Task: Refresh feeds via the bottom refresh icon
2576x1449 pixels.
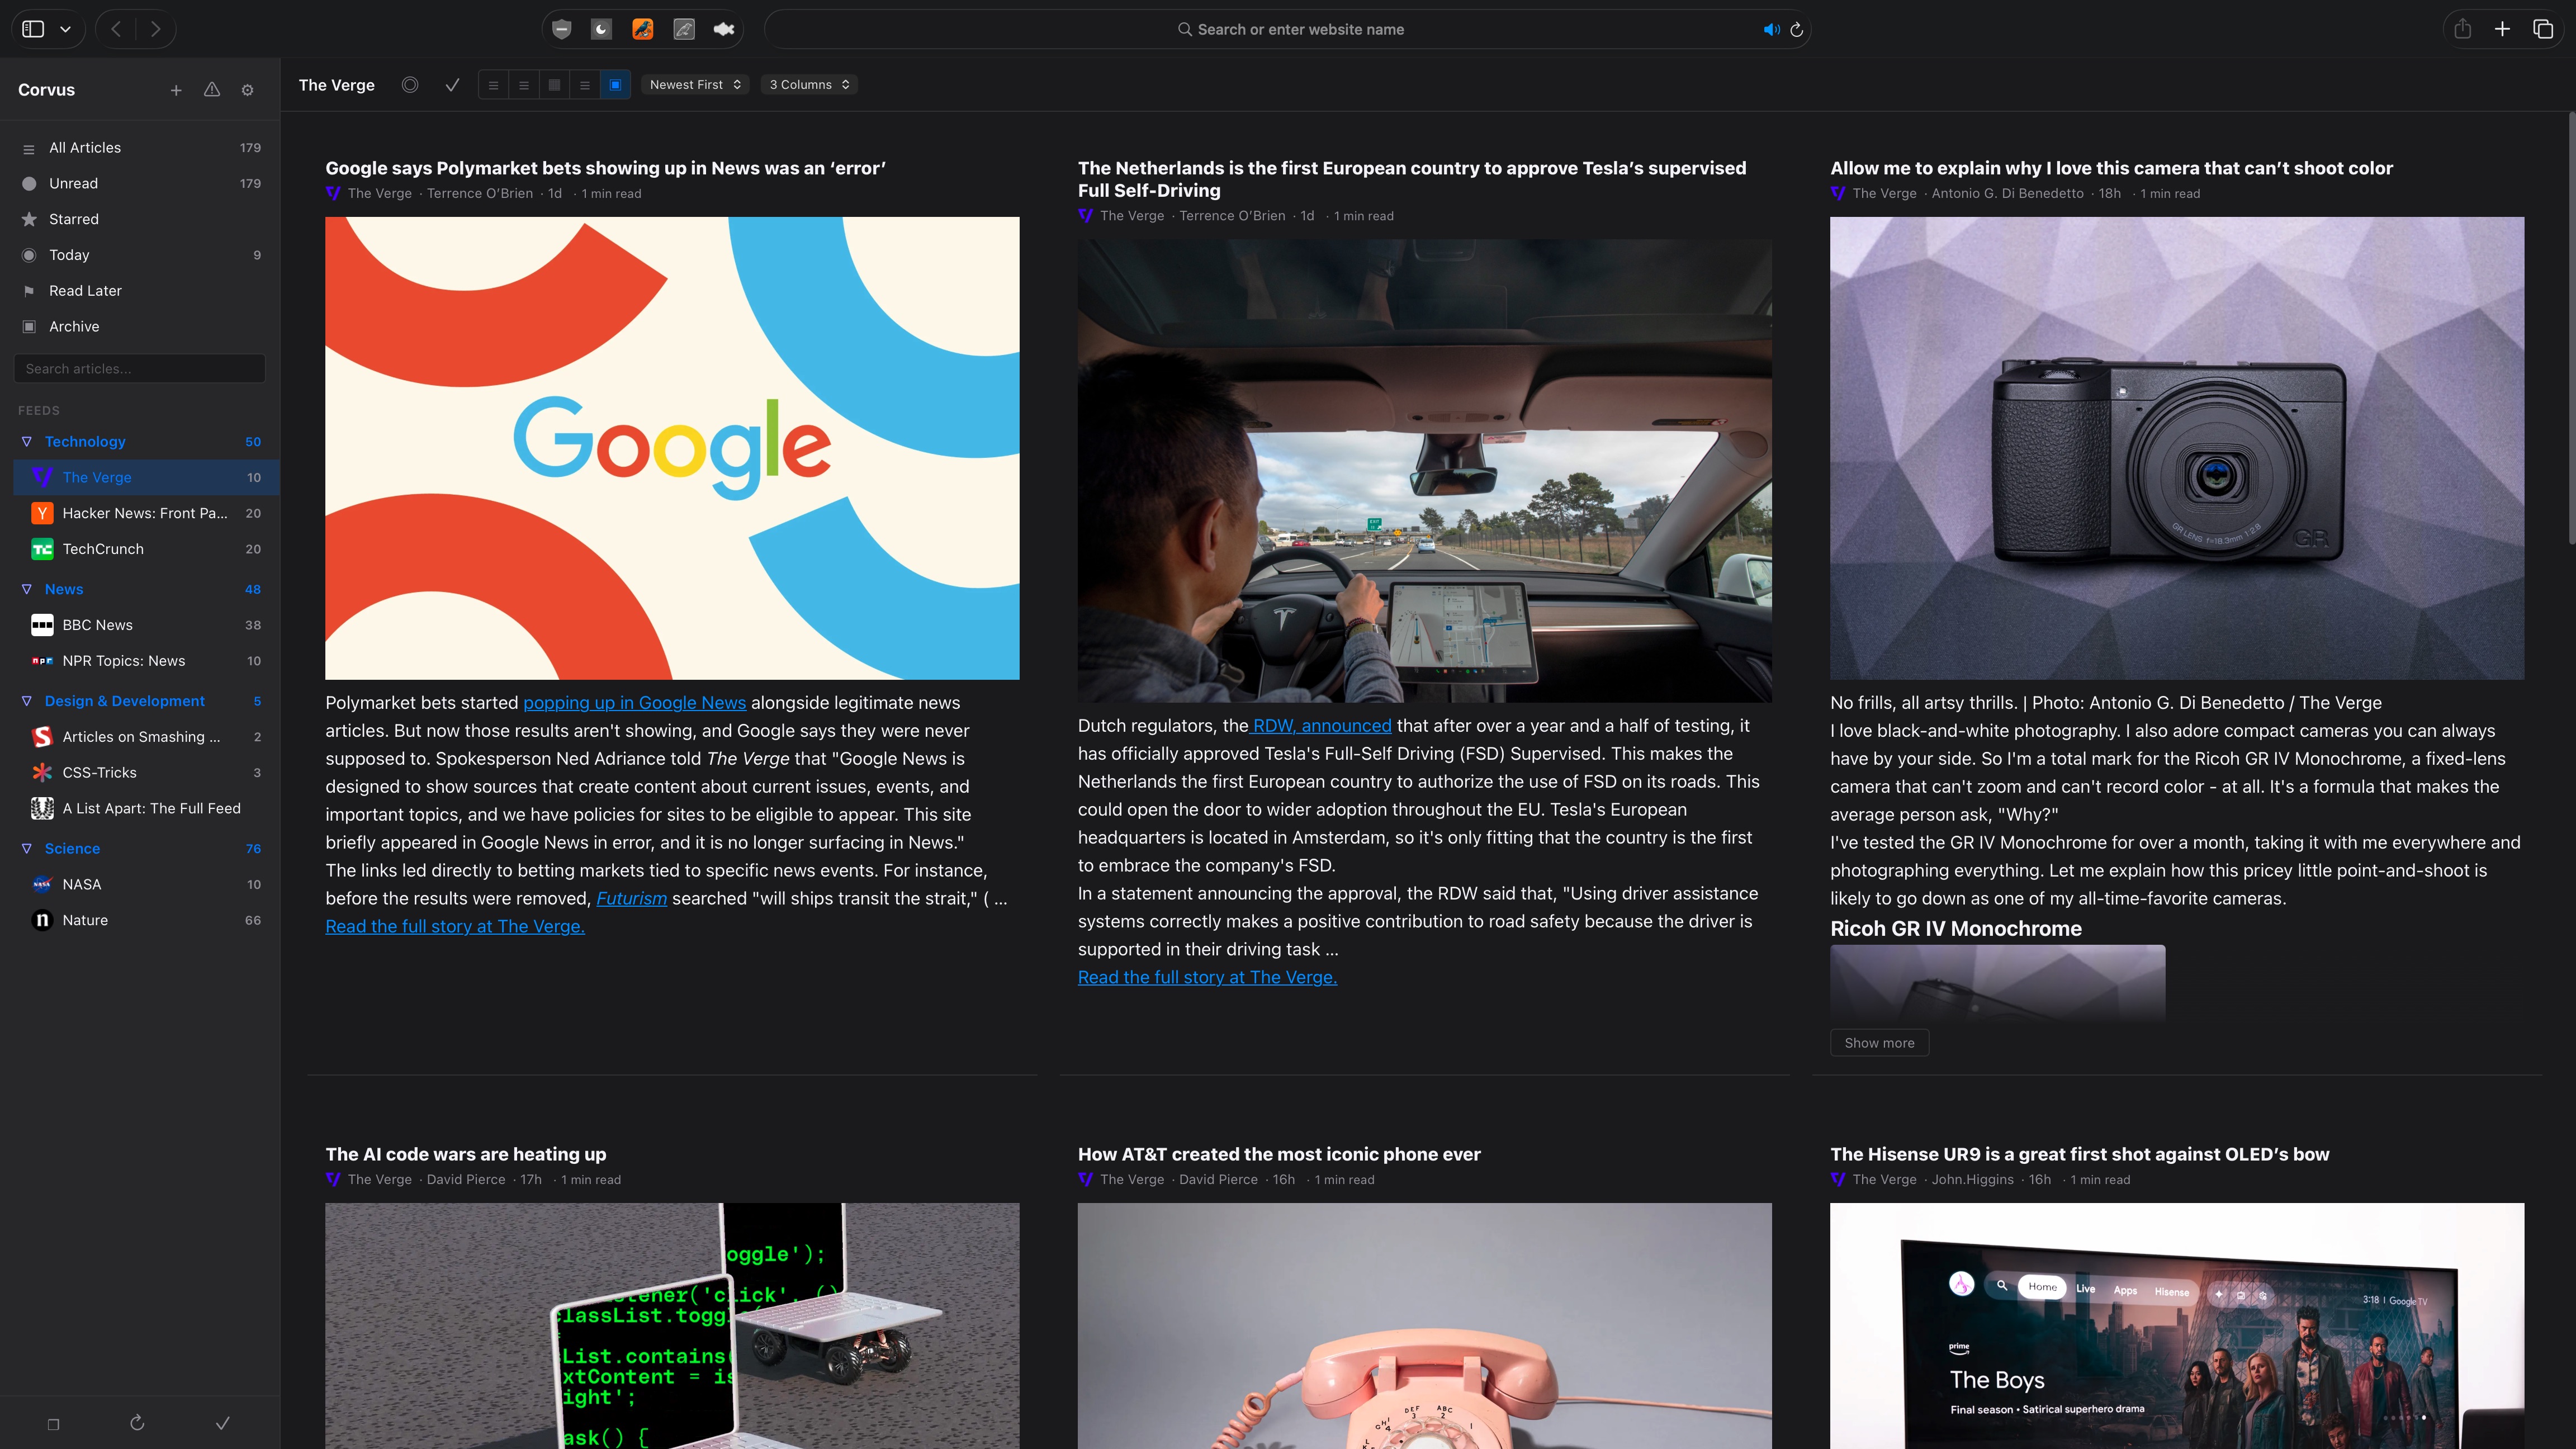Action: click(136, 1423)
